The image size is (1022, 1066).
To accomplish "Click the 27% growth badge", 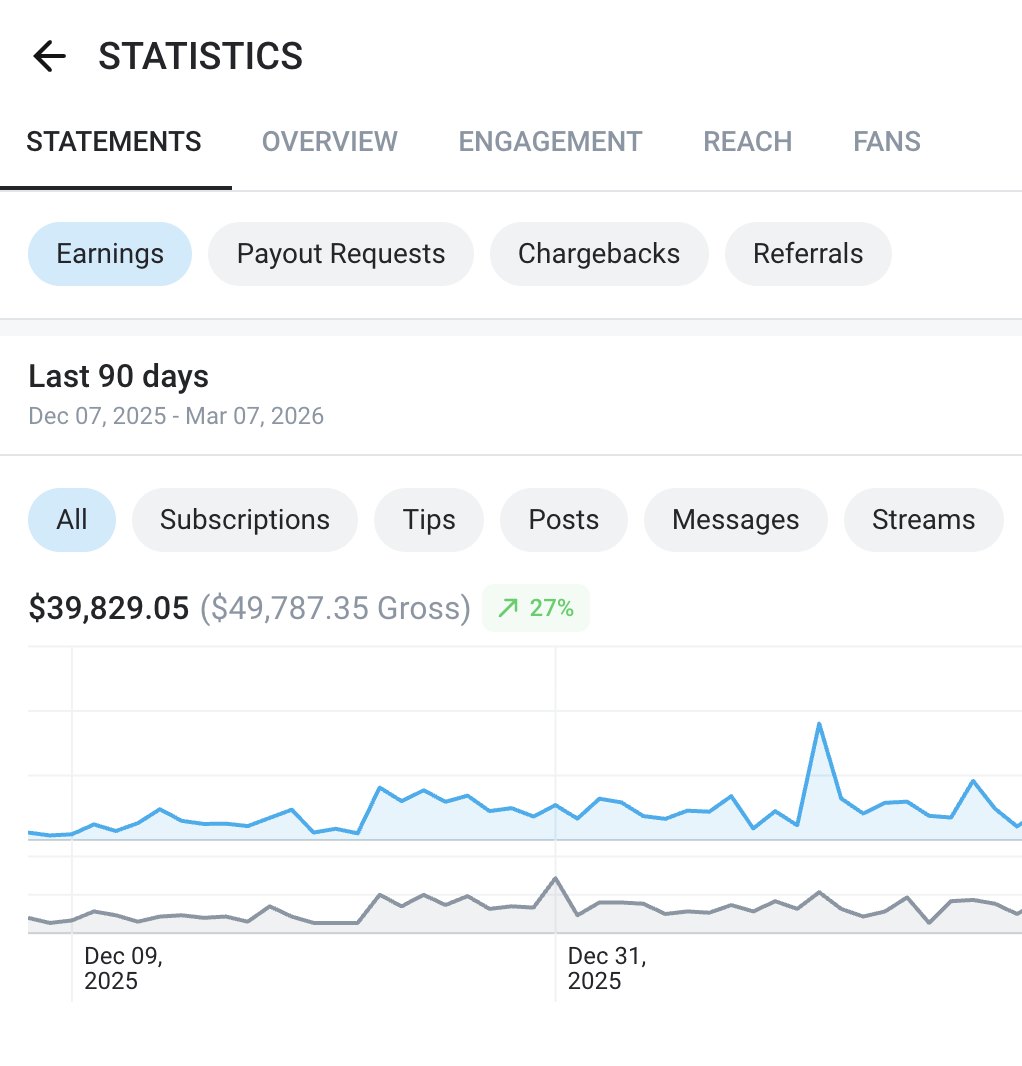I will click(x=536, y=608).
